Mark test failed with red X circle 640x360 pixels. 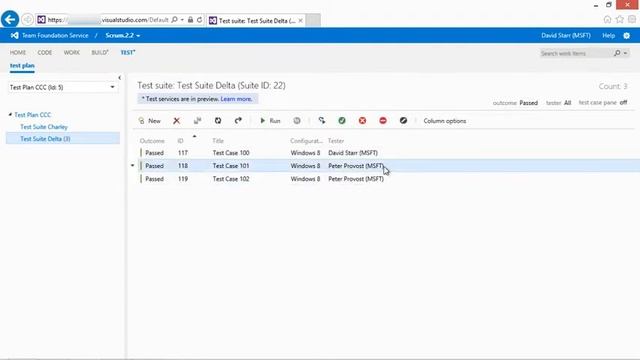click(x=362, y=120)
